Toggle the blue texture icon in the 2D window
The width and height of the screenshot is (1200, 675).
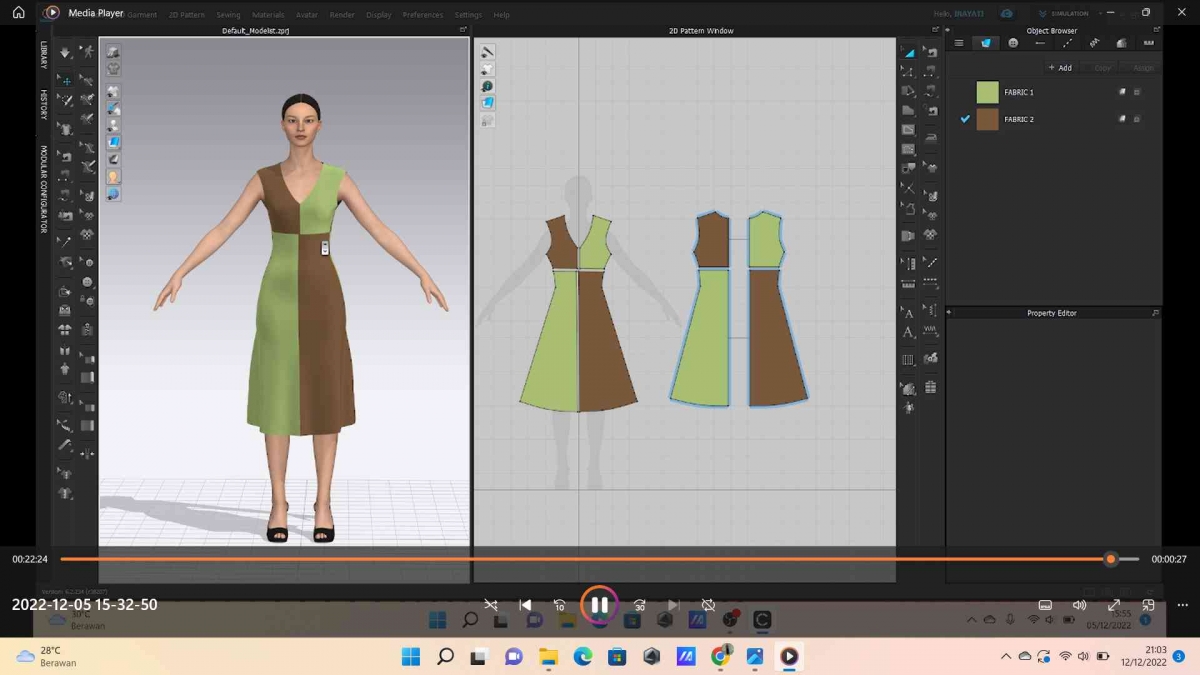[x=488, y=103]
